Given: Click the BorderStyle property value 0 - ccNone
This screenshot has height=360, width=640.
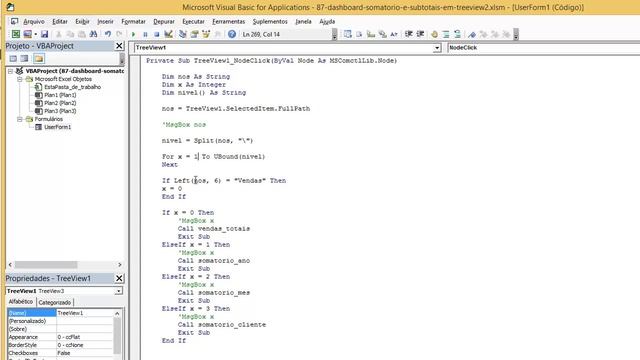Looking at the screenshot, I should click(x=84, y=345).
